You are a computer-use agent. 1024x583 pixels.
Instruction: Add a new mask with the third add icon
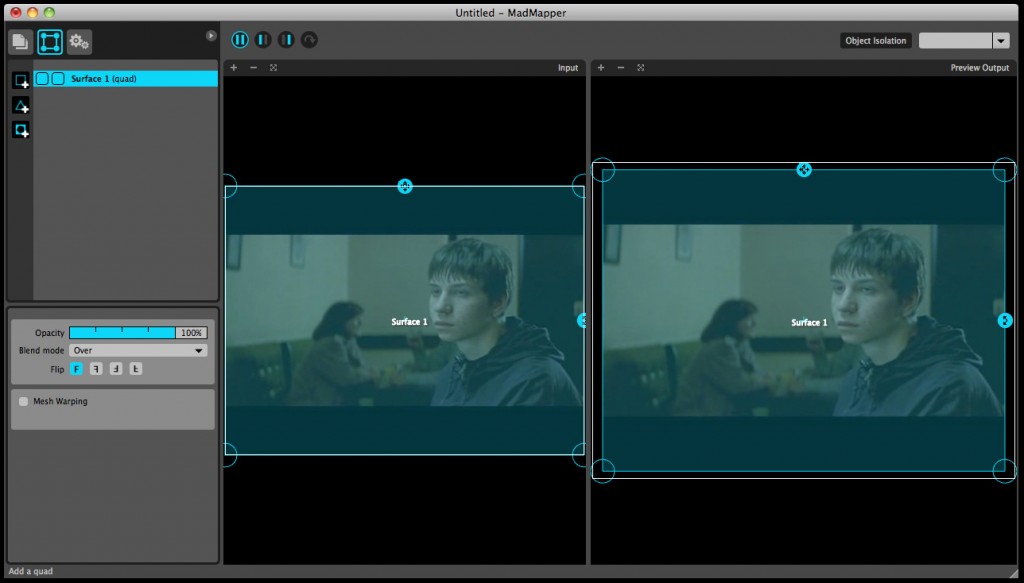coord(21,129)
